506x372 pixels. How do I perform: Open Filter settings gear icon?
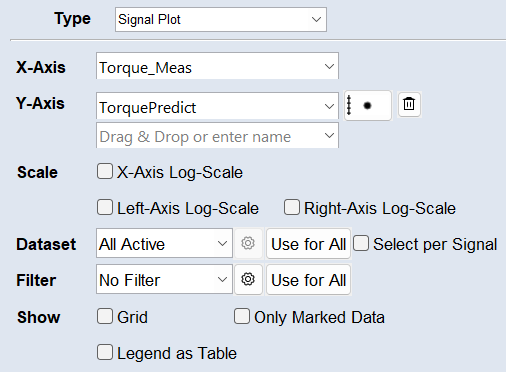coord(248,279)
